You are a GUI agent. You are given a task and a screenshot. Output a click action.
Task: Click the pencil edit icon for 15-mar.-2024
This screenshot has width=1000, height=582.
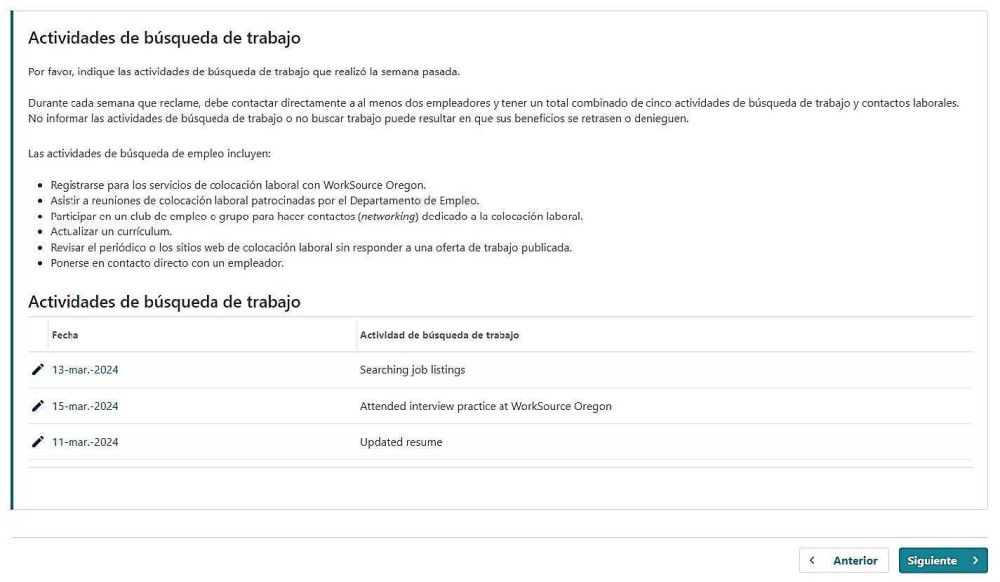[x=38, y=406]
